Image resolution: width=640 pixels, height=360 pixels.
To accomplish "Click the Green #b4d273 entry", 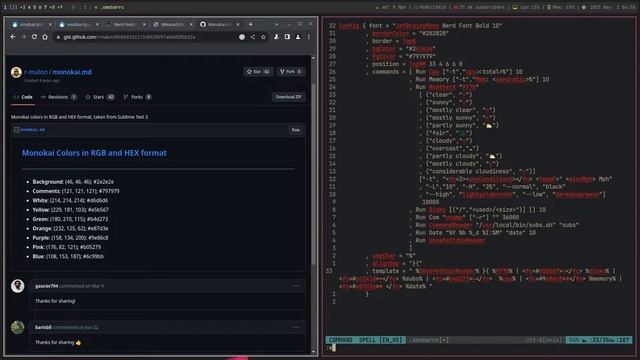I will click(70, 219).
